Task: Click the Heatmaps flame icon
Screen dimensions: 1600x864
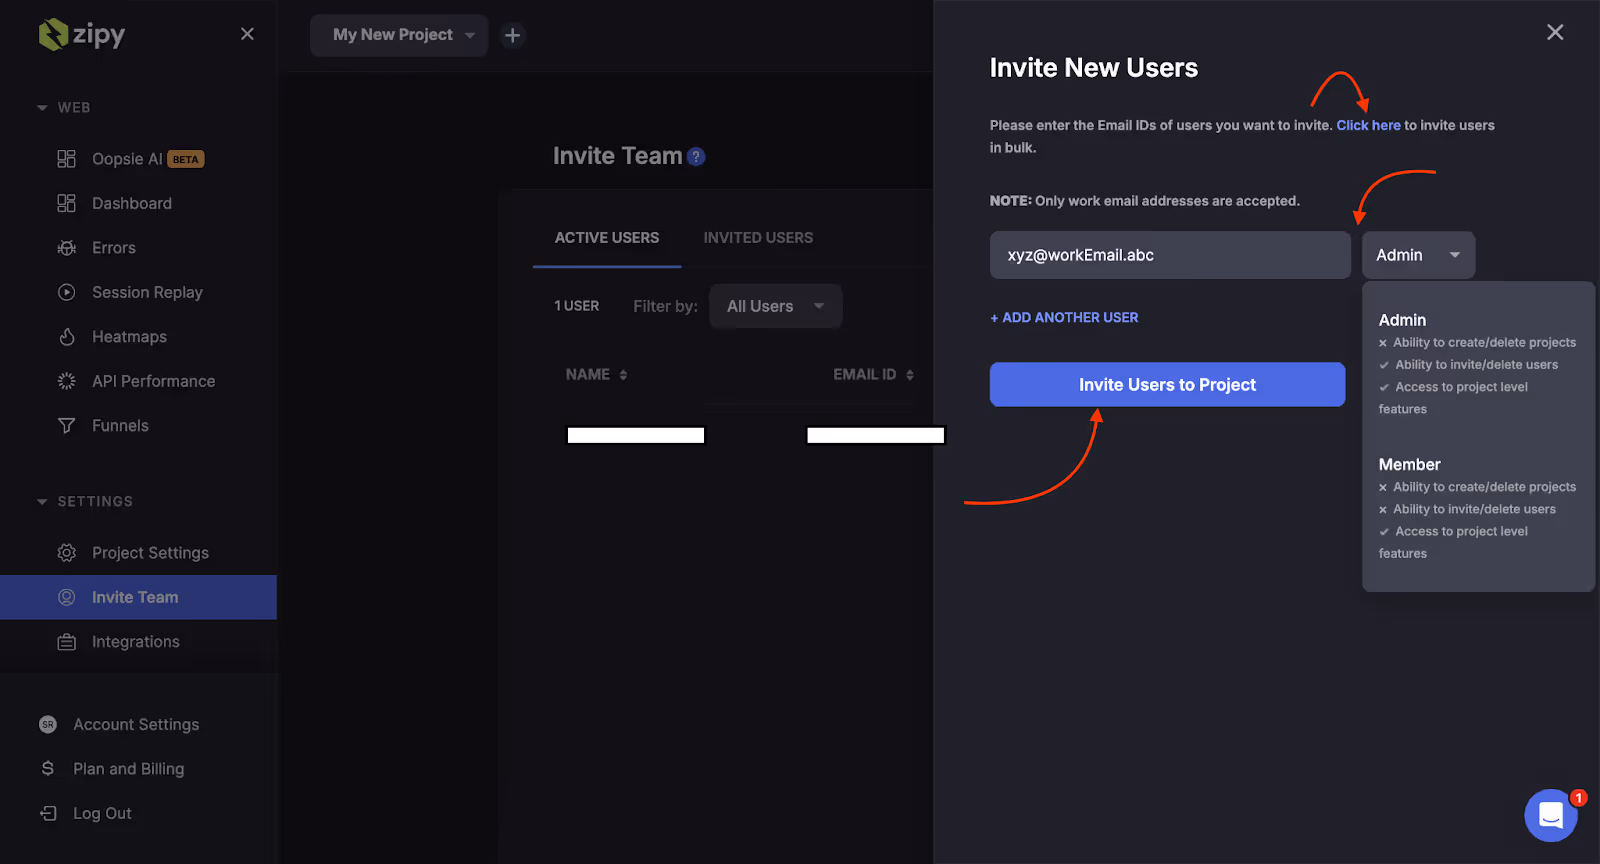Action: (x=66, y=337)
